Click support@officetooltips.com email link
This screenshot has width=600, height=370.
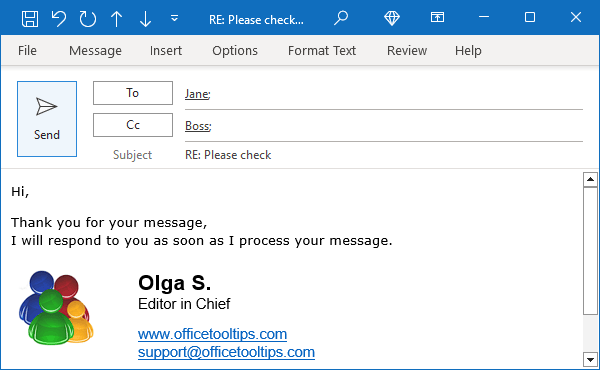(226, 352)
